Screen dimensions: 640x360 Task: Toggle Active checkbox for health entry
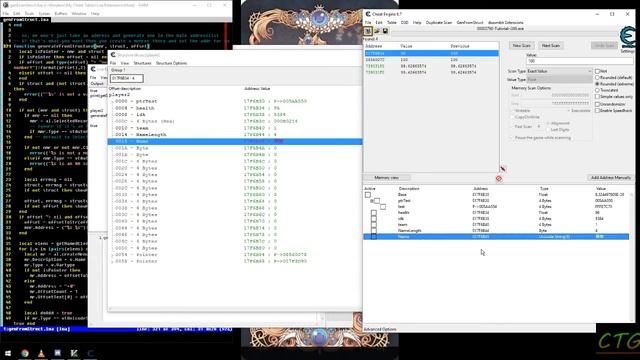click(x=373, y=213)
